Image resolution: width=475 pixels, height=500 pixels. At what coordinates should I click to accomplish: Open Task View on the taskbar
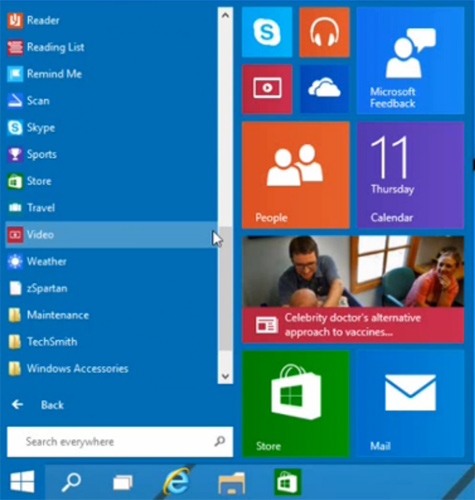(123, 482)
